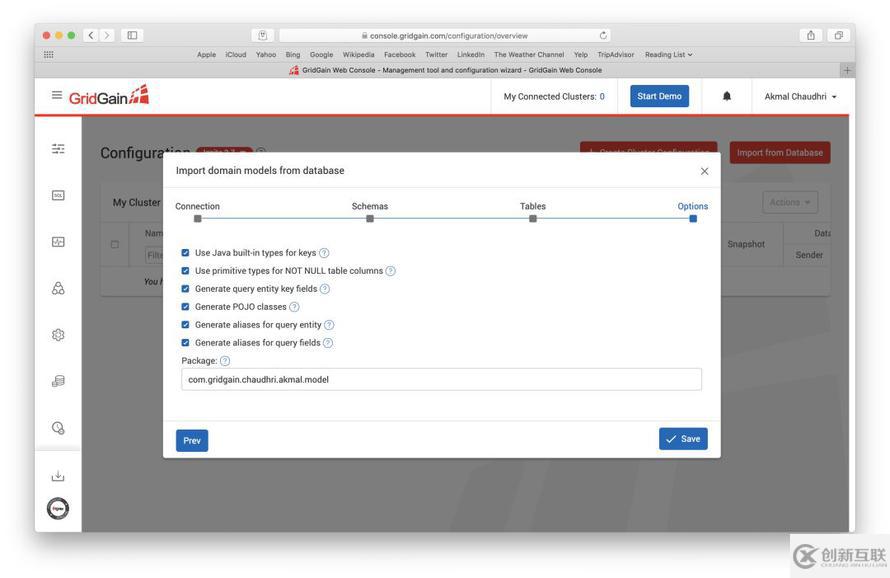Open the Akmal Chaudhri user dropdown
890x578 pixels.
pos(800,97)
